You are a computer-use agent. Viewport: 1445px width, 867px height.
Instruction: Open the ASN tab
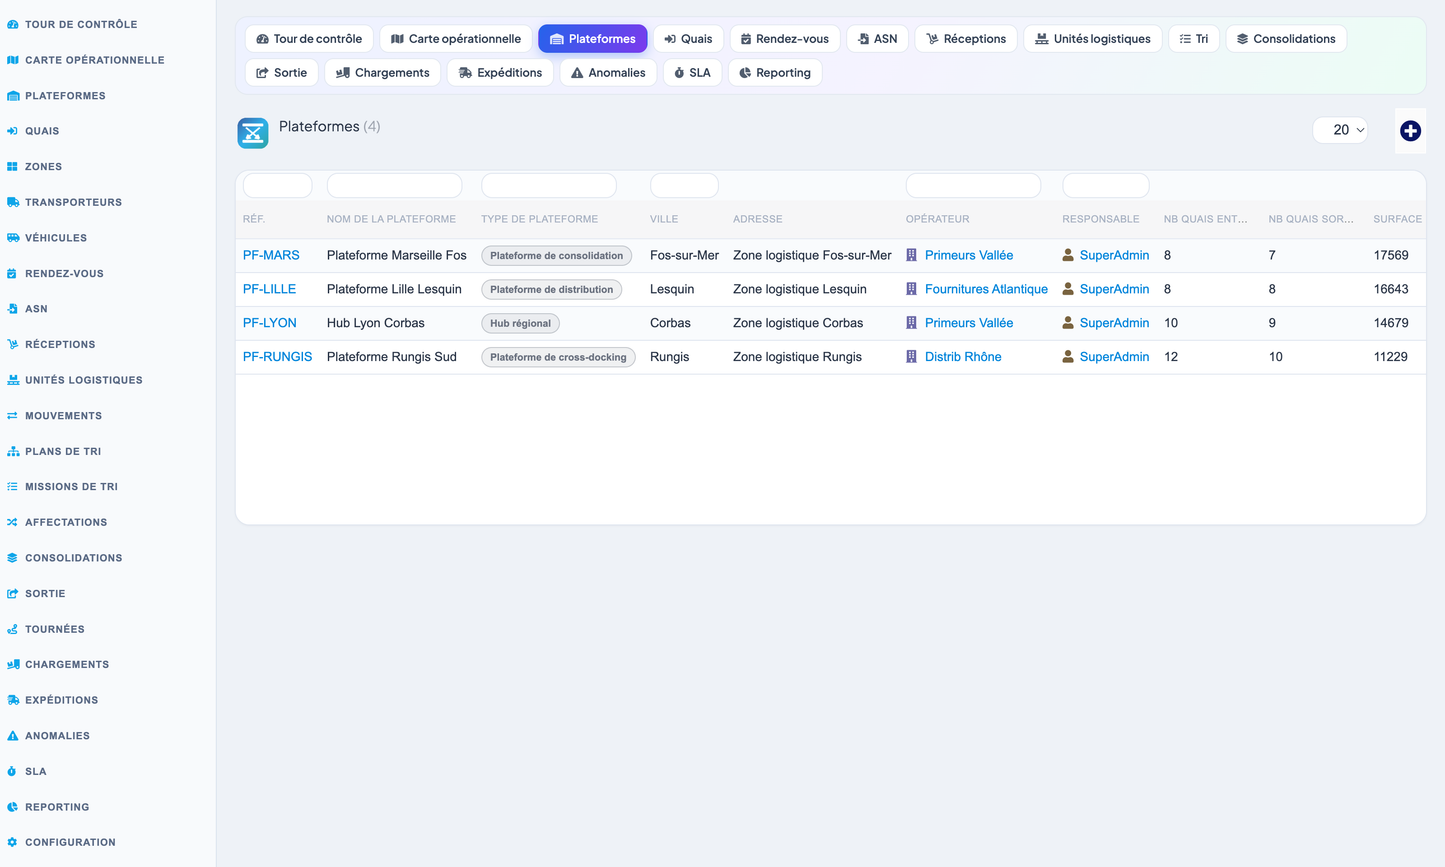(878, 39)
